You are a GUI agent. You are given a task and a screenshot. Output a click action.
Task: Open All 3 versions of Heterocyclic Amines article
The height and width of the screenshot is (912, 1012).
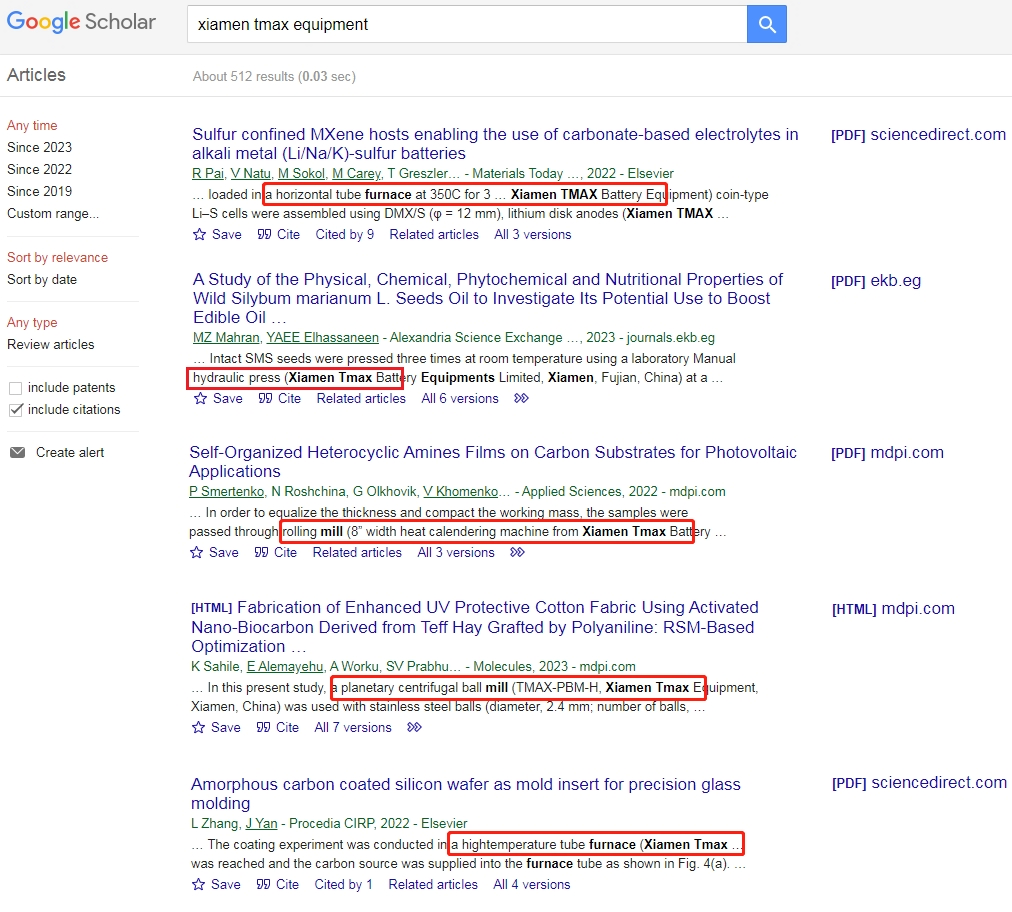(456, 552)
